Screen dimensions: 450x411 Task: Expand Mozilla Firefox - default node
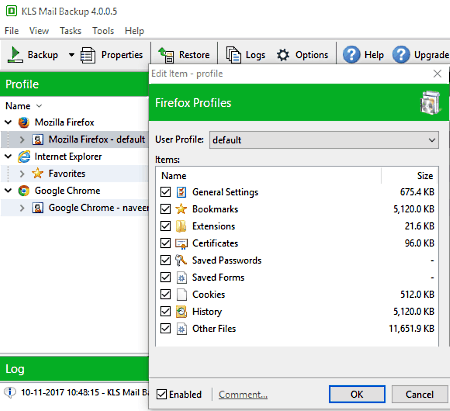click(x=22, y=139)
